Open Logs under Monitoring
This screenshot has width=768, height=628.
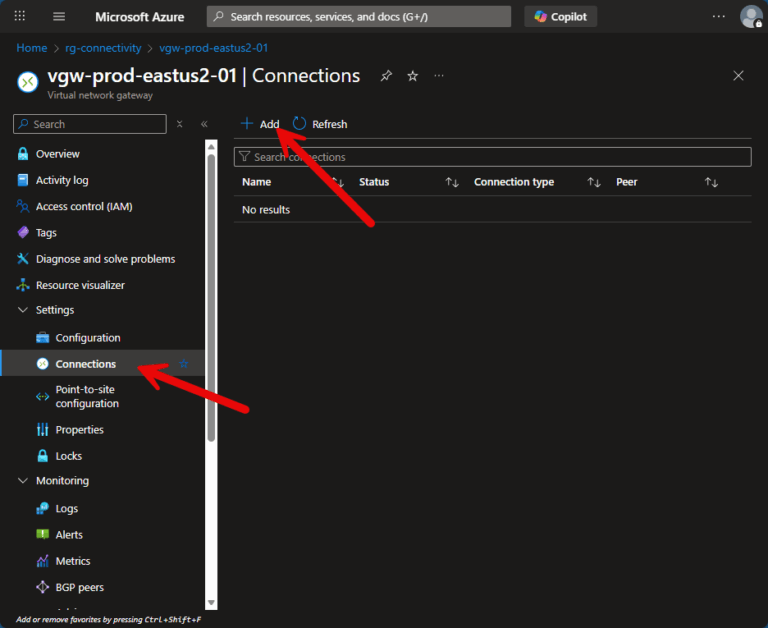point(67,508)
